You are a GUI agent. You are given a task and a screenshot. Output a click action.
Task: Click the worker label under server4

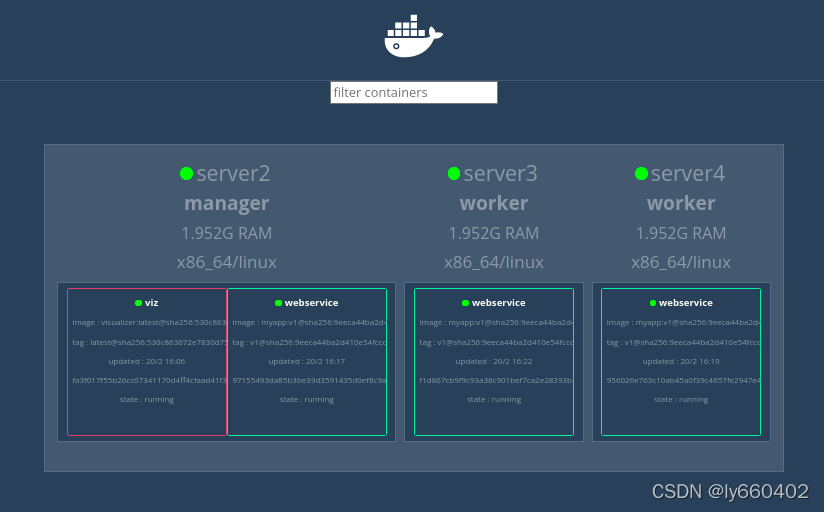(x=681, y=203)
